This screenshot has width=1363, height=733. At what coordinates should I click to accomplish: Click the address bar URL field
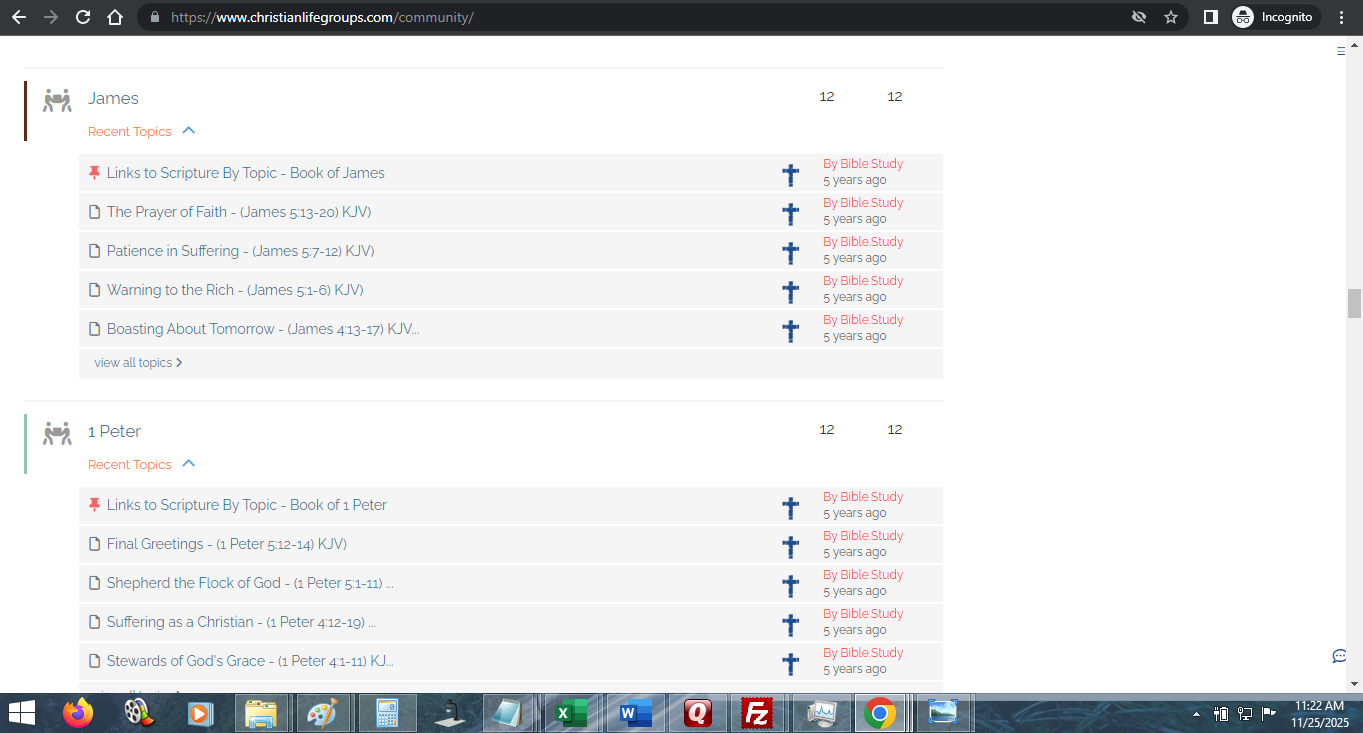(x=600, y=17)
